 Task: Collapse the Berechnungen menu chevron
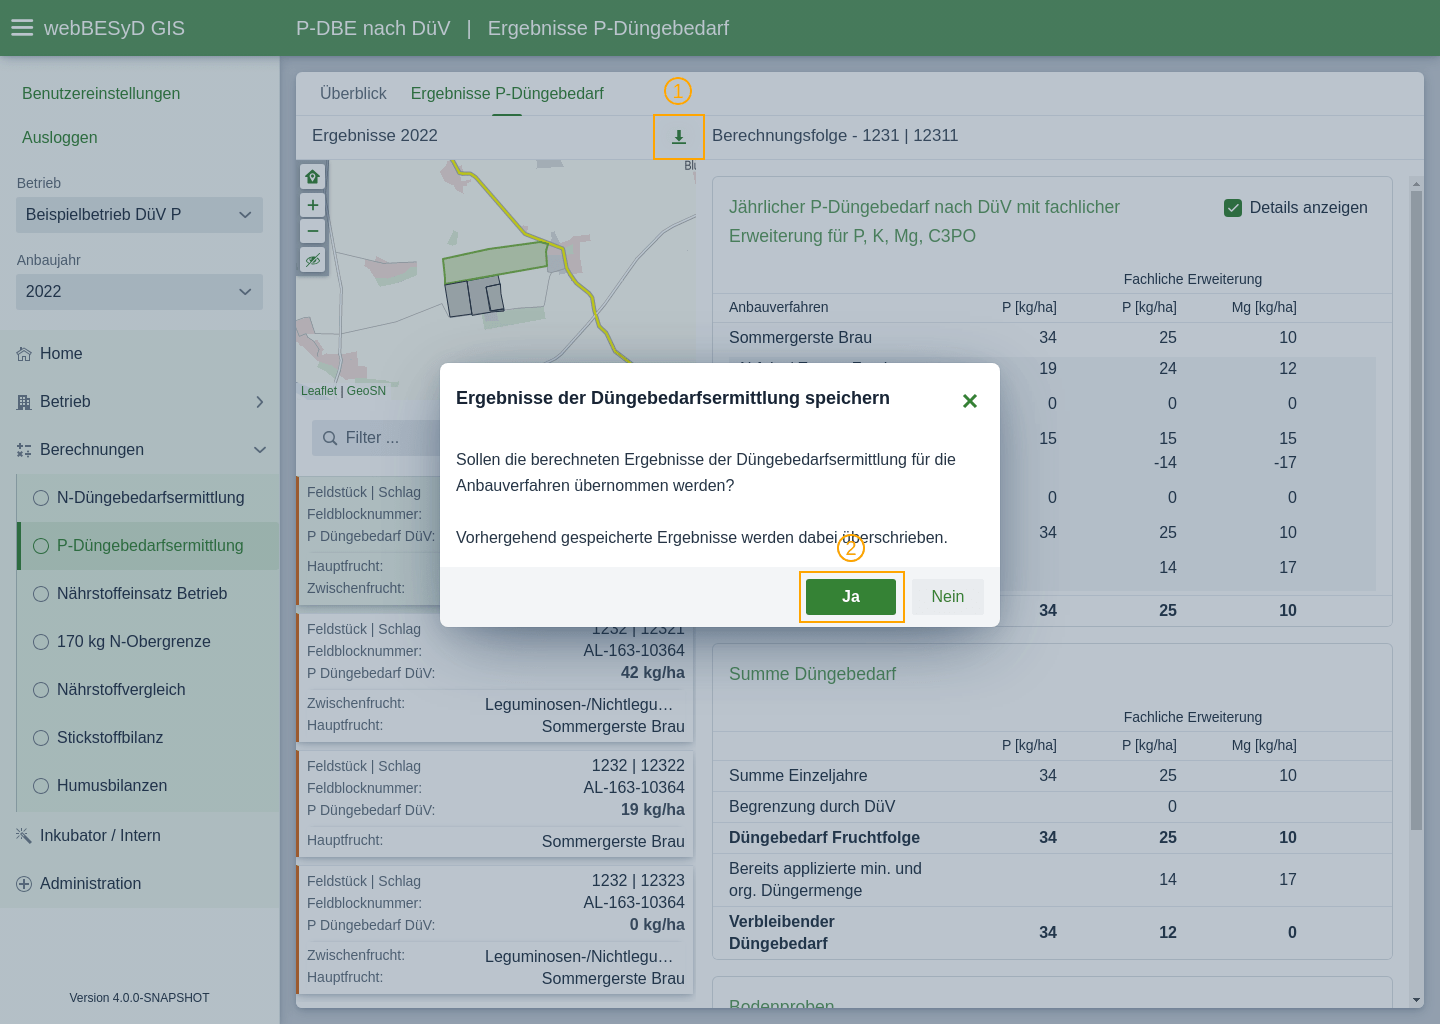(260, 450)
